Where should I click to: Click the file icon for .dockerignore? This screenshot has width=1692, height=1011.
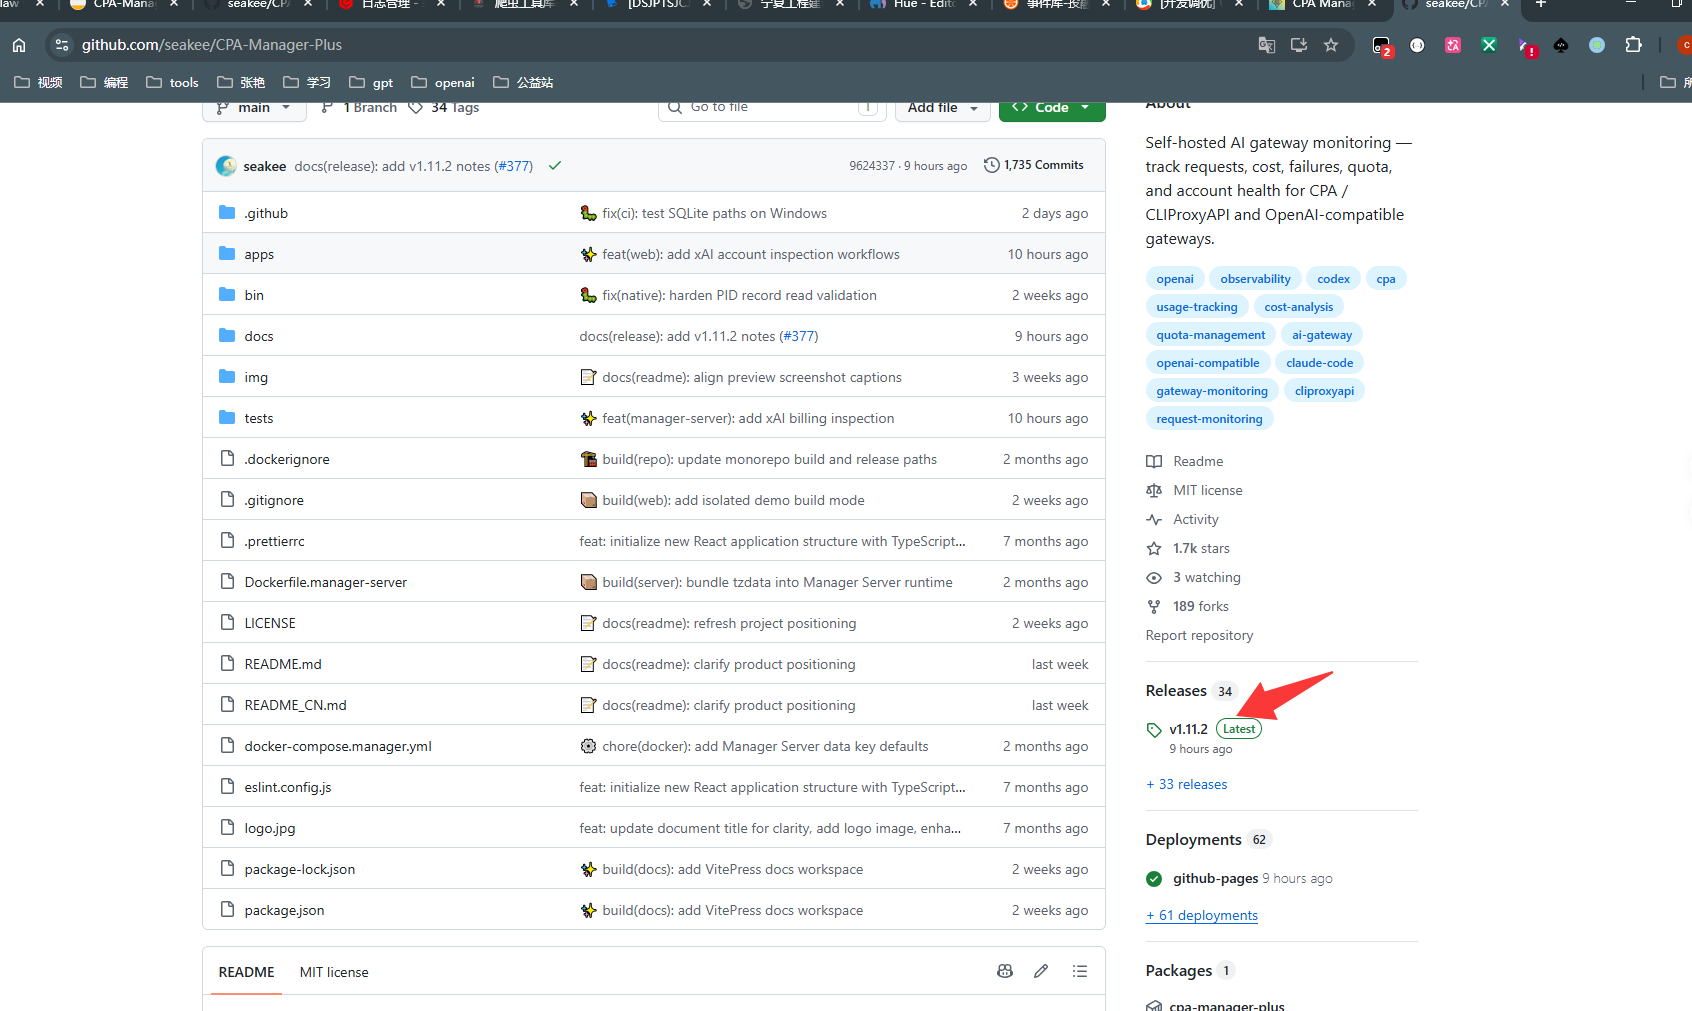227,459
